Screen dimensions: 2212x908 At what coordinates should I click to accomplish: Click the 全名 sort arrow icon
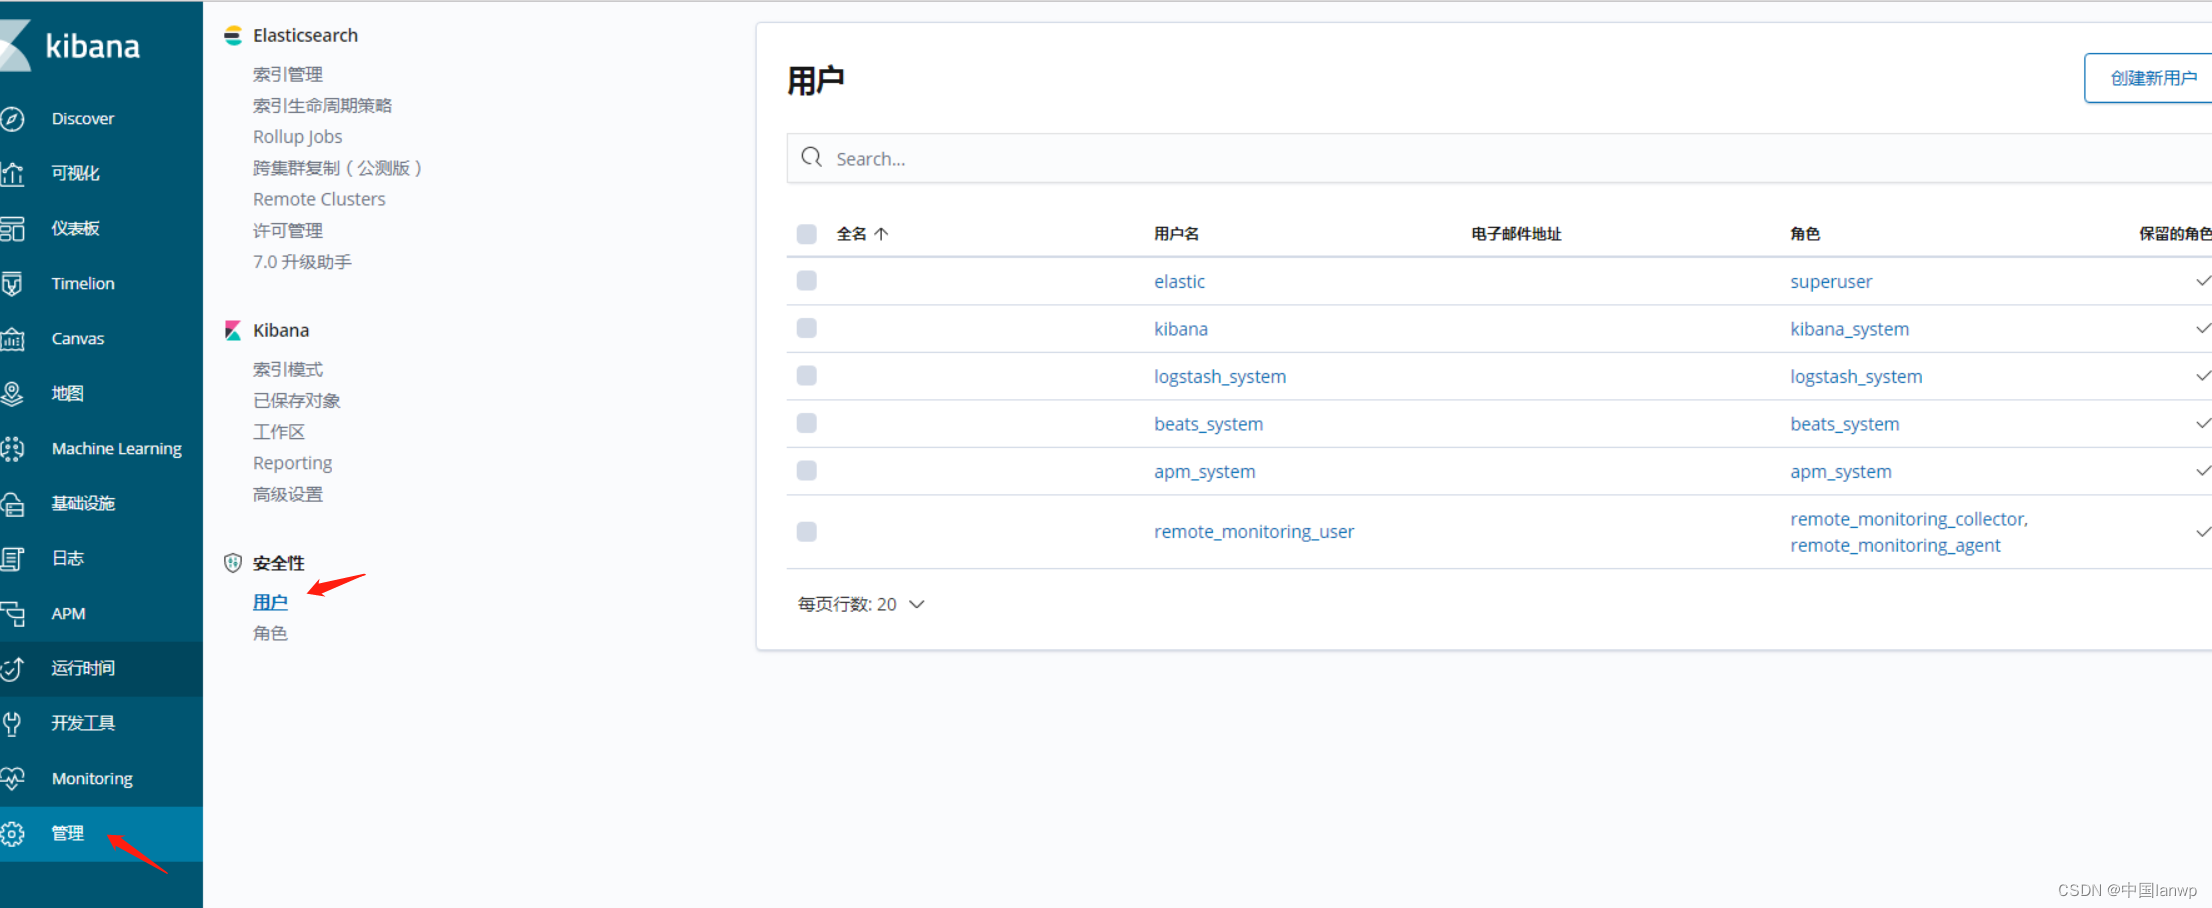tap(881, 234)
